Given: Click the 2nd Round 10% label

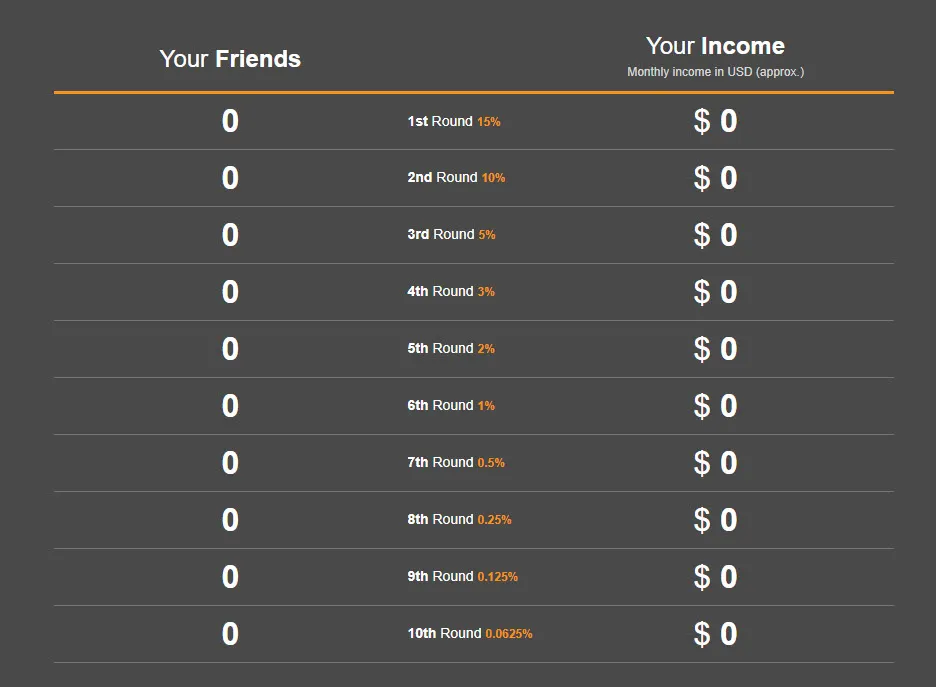Looking at the screenshot, I should coord(456,177).
